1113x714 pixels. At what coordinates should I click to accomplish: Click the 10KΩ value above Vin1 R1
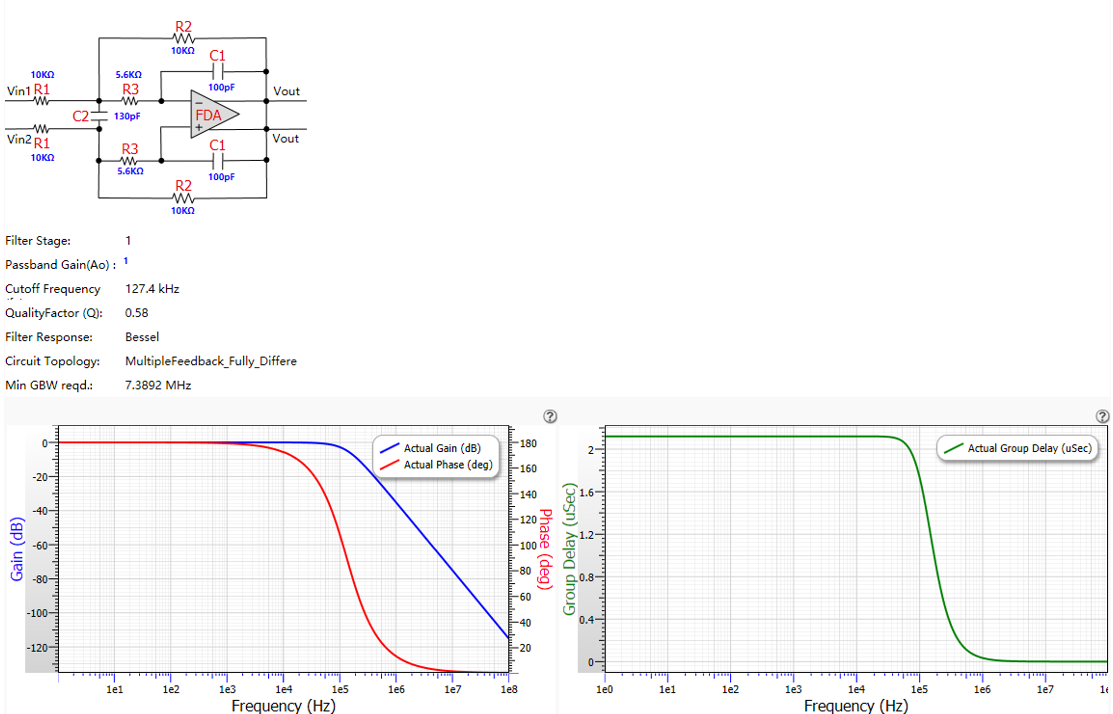pyautogui.click(x=42, y=75)
